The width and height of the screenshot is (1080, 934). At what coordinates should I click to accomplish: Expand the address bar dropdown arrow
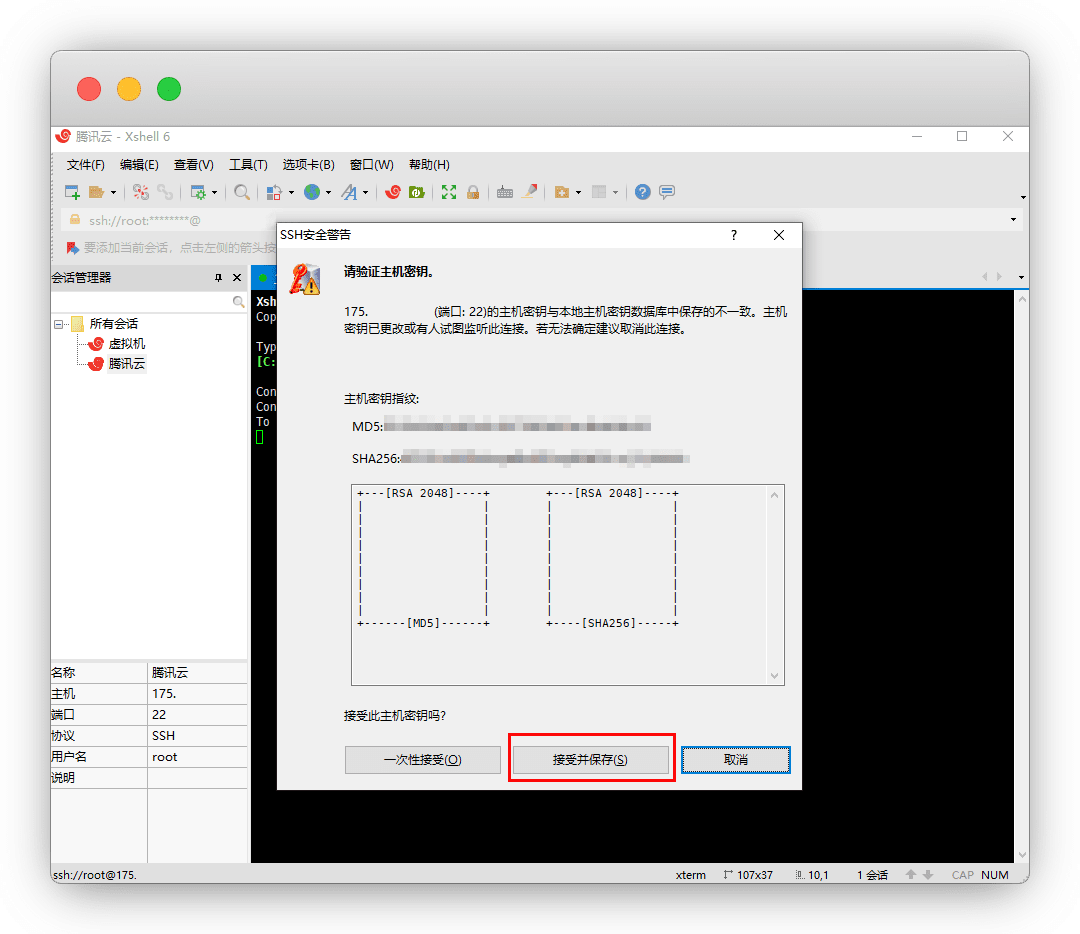click(x=1013, y=220)
